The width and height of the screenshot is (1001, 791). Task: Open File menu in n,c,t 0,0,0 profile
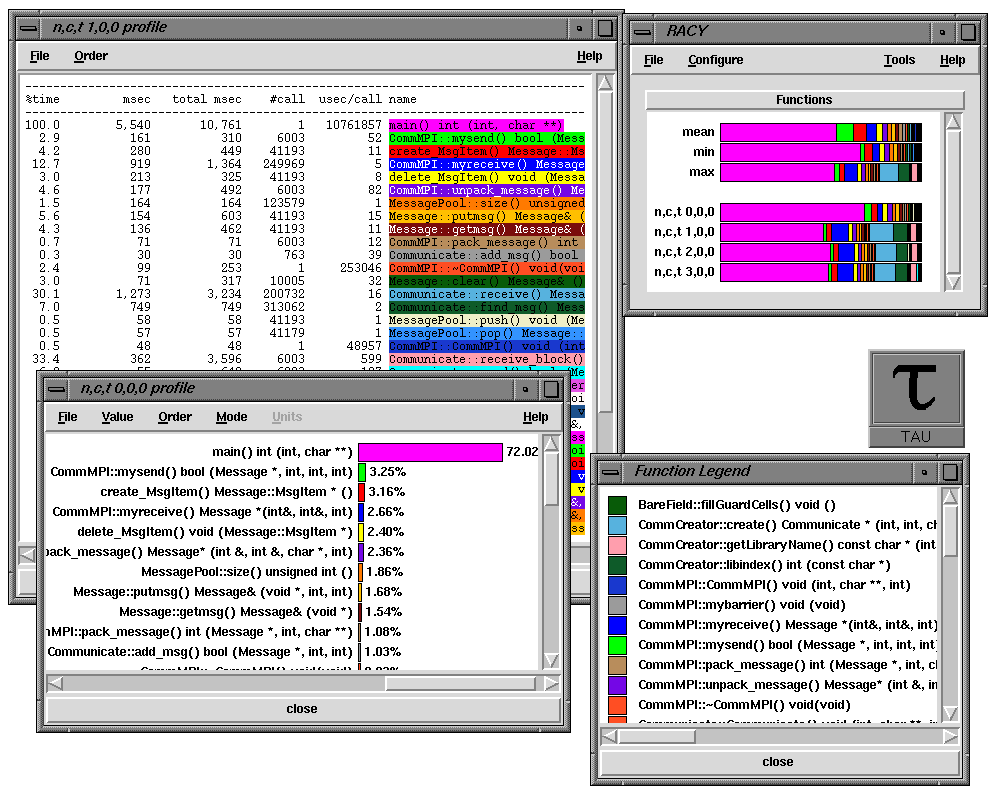68,417
